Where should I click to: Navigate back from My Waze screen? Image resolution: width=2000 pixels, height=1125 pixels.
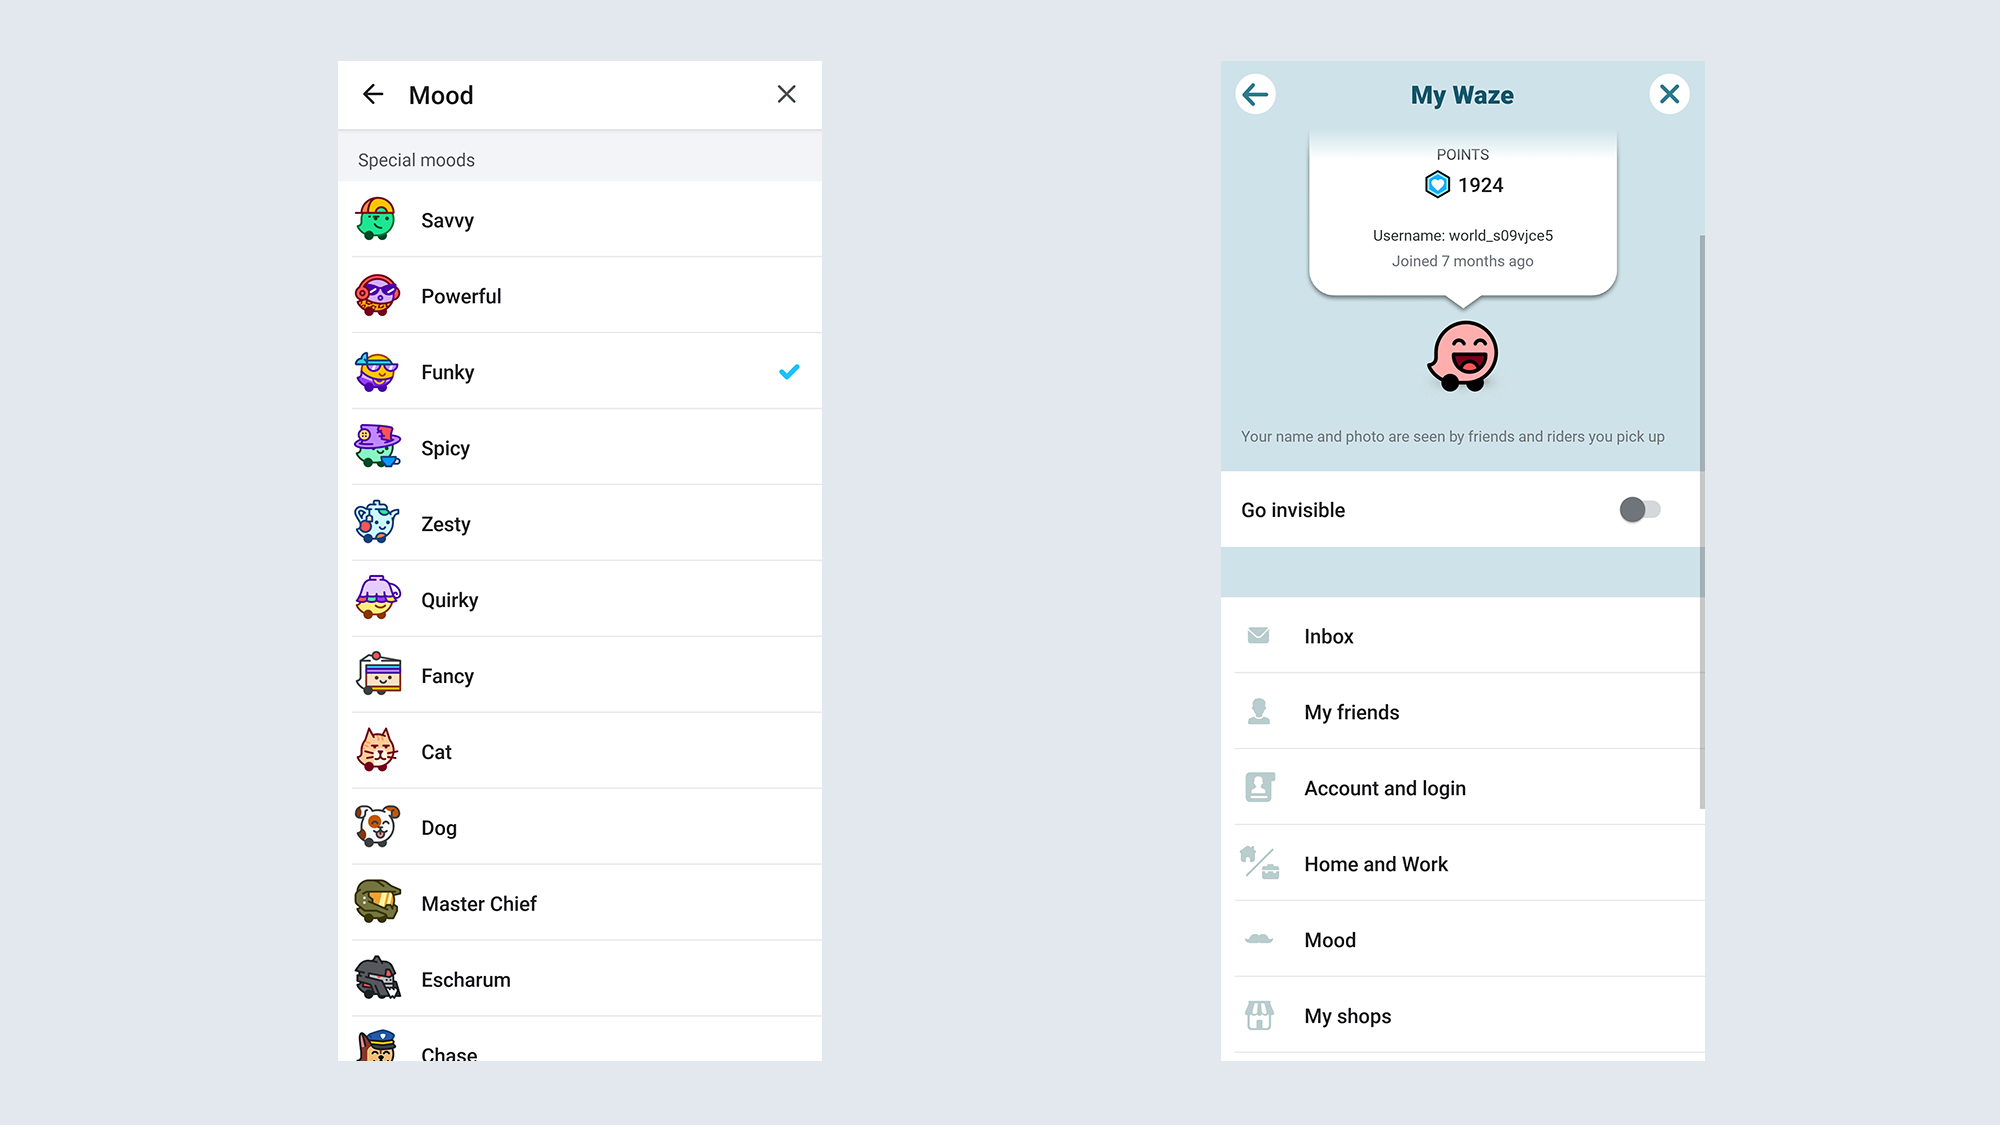pos(1254,92)
